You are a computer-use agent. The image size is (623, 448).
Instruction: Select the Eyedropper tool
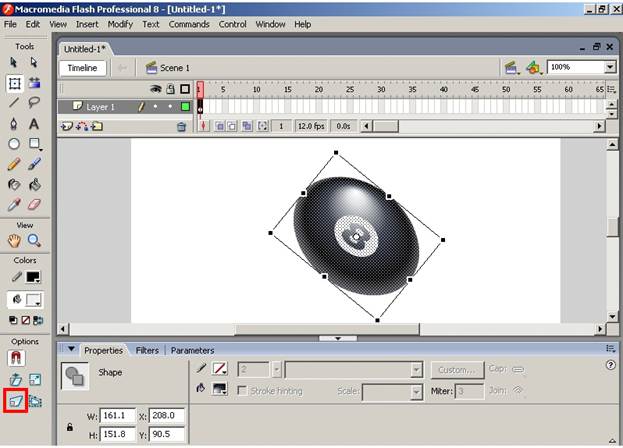click(x=14, y=205)
